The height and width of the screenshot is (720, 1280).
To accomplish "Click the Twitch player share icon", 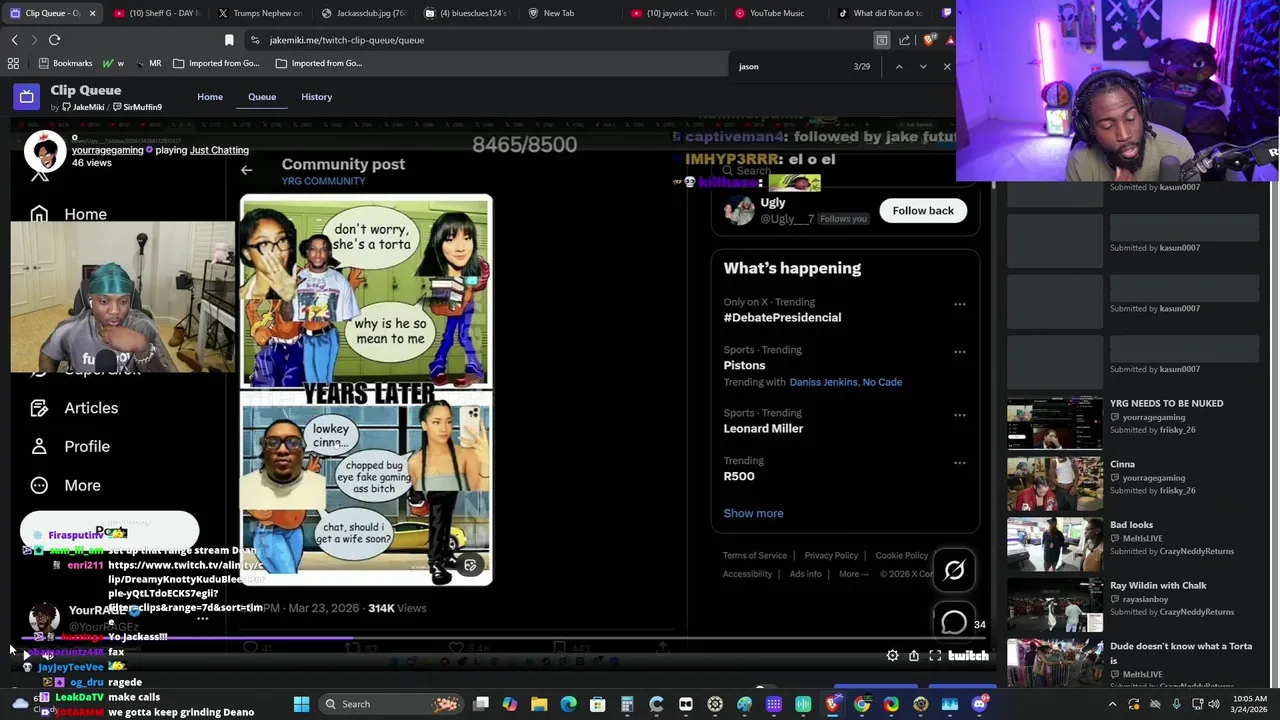I will click(914, 656).
